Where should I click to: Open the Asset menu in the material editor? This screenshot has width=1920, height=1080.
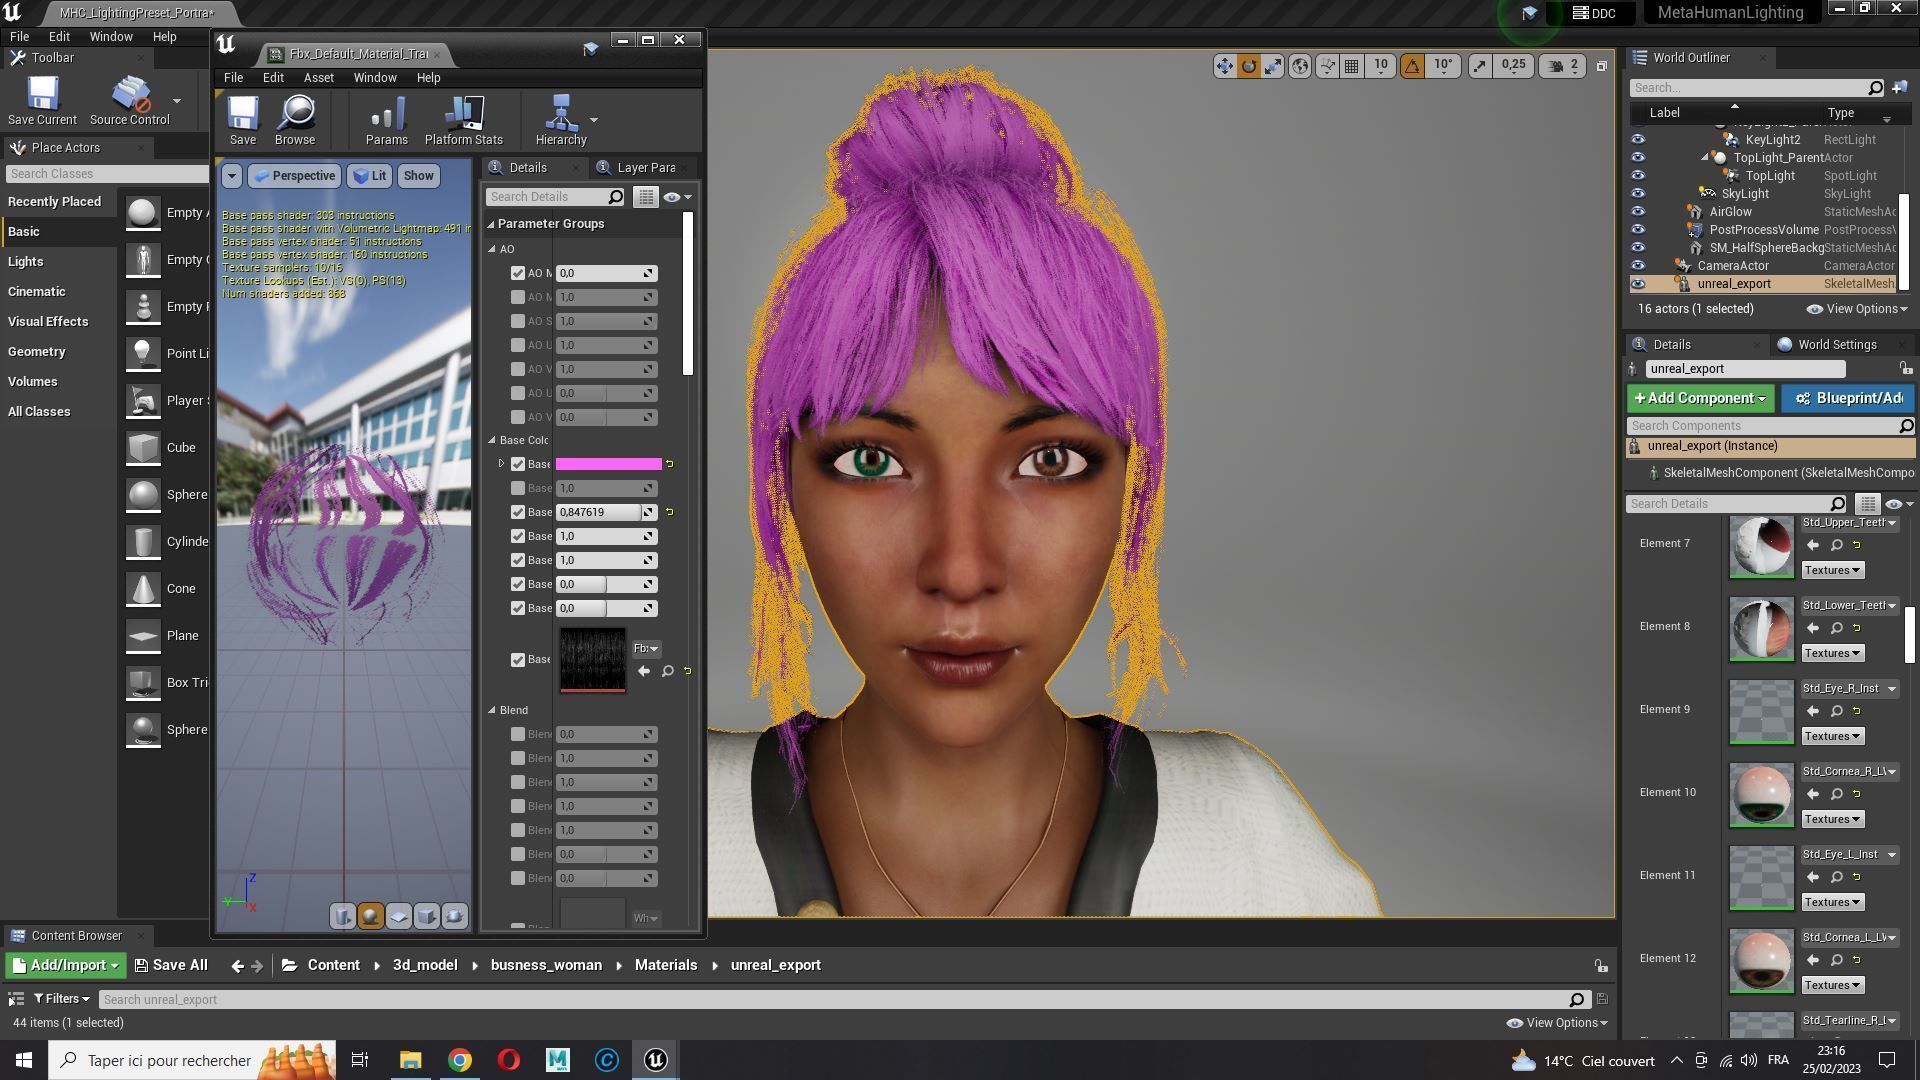pyautogui.click(x=318, y=78)
